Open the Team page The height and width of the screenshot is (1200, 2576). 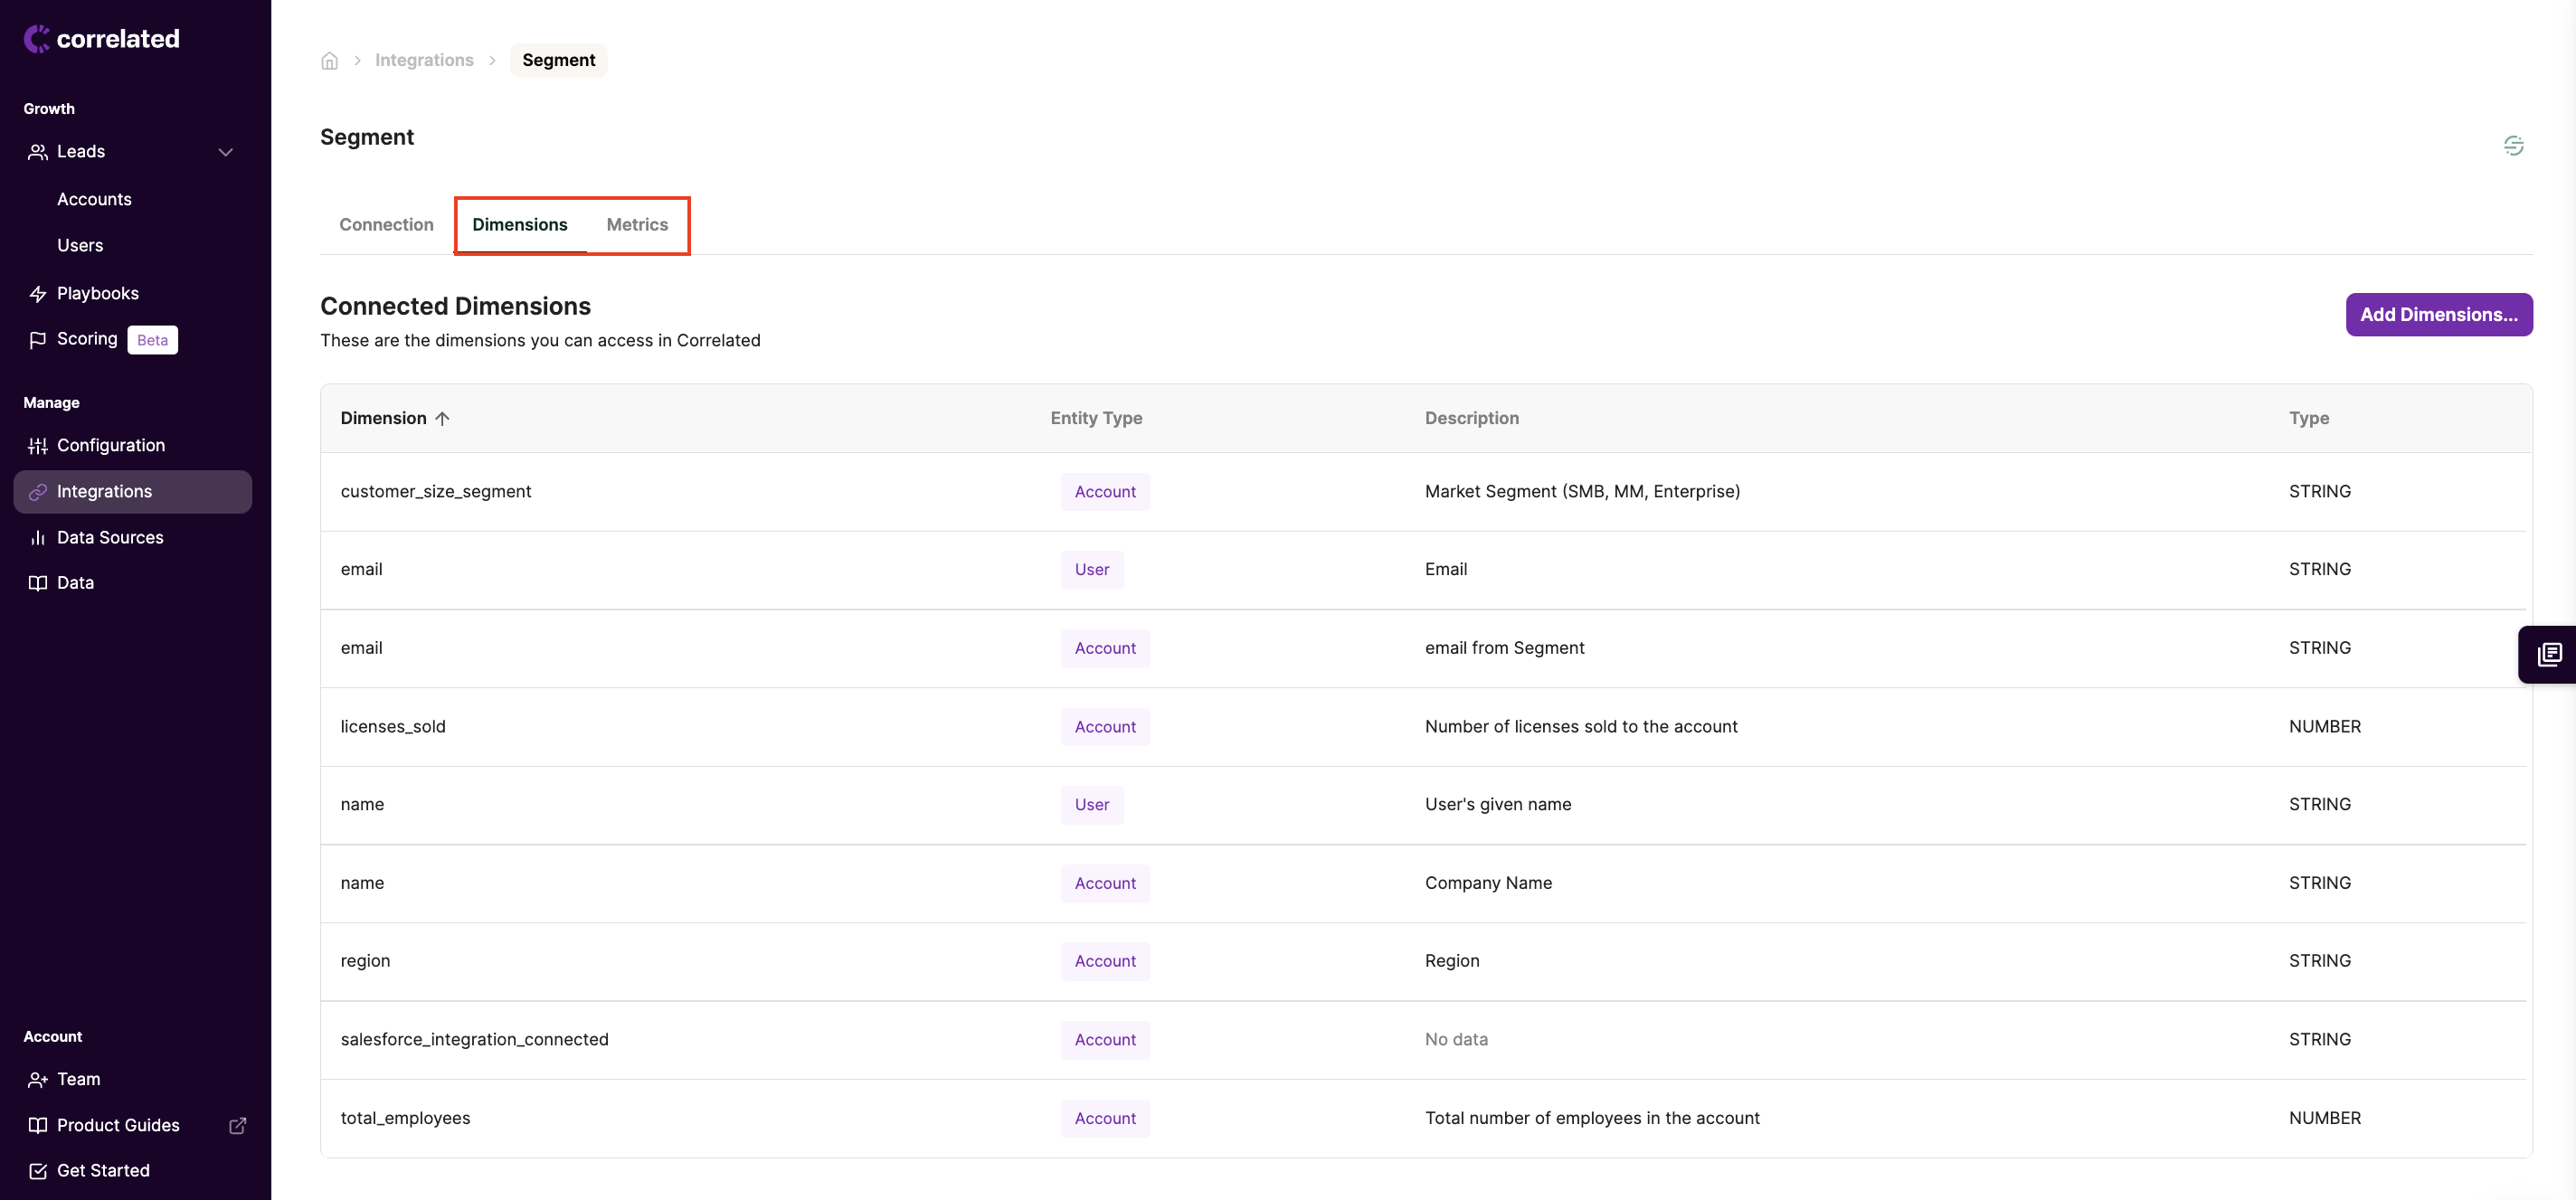(78, 1079)
